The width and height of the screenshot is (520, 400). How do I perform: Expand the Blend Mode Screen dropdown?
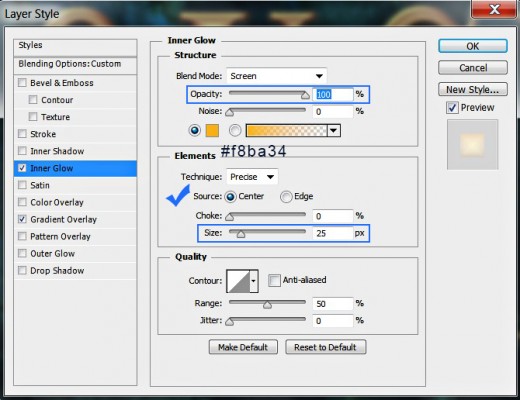click(x=277, y=76)
